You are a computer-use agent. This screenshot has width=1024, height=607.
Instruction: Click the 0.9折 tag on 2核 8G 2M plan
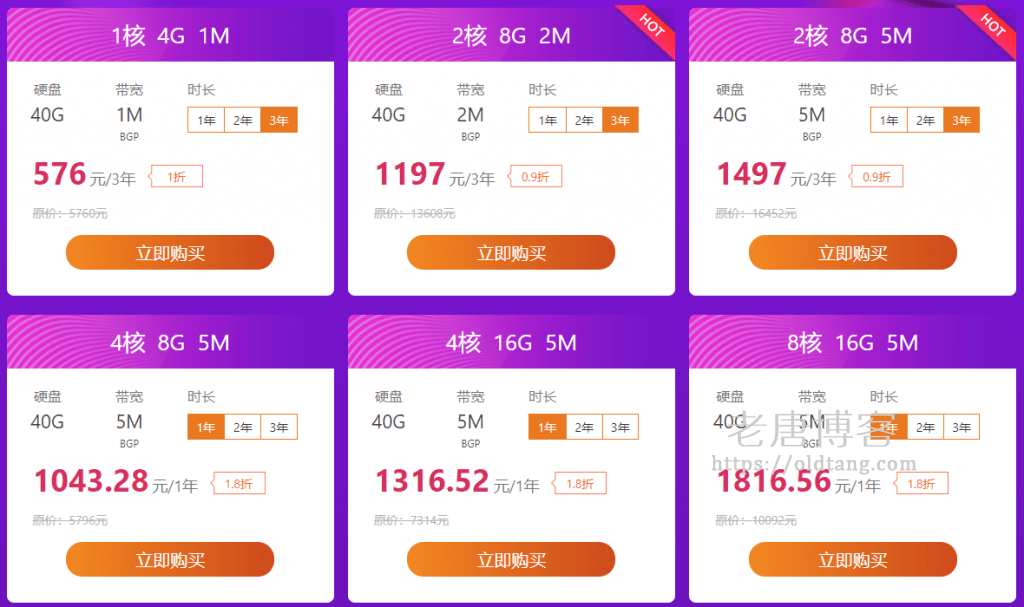coord(536,177)
